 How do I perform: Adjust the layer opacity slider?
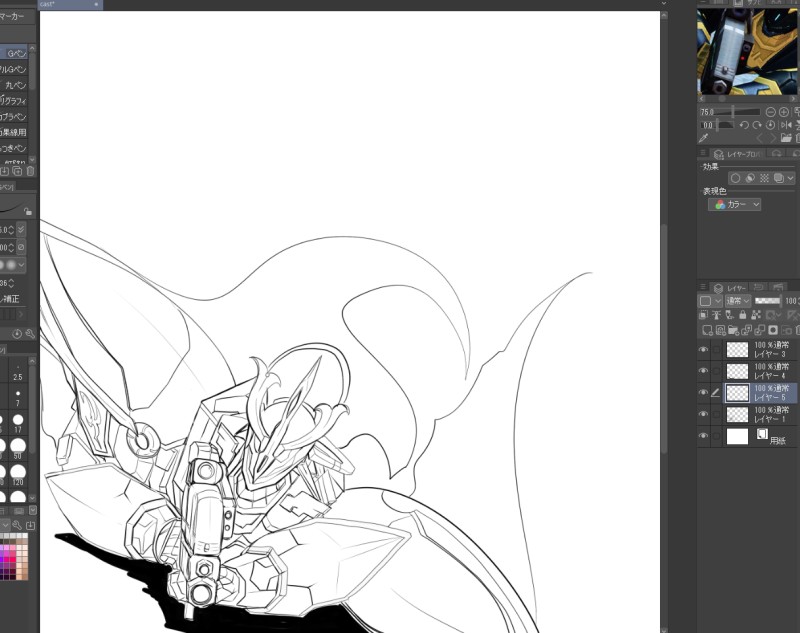point(767,301)
